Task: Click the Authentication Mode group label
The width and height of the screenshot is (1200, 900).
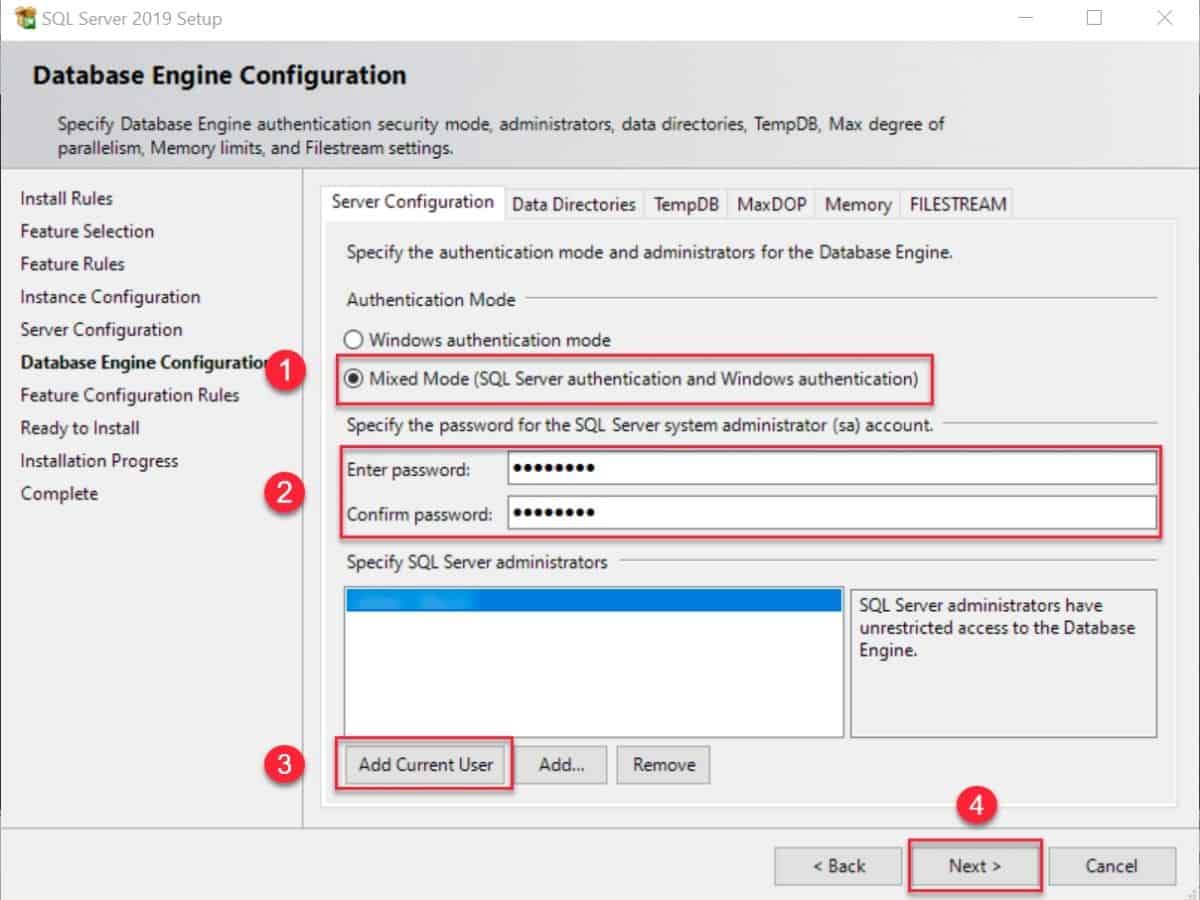Action: [431, 299]
